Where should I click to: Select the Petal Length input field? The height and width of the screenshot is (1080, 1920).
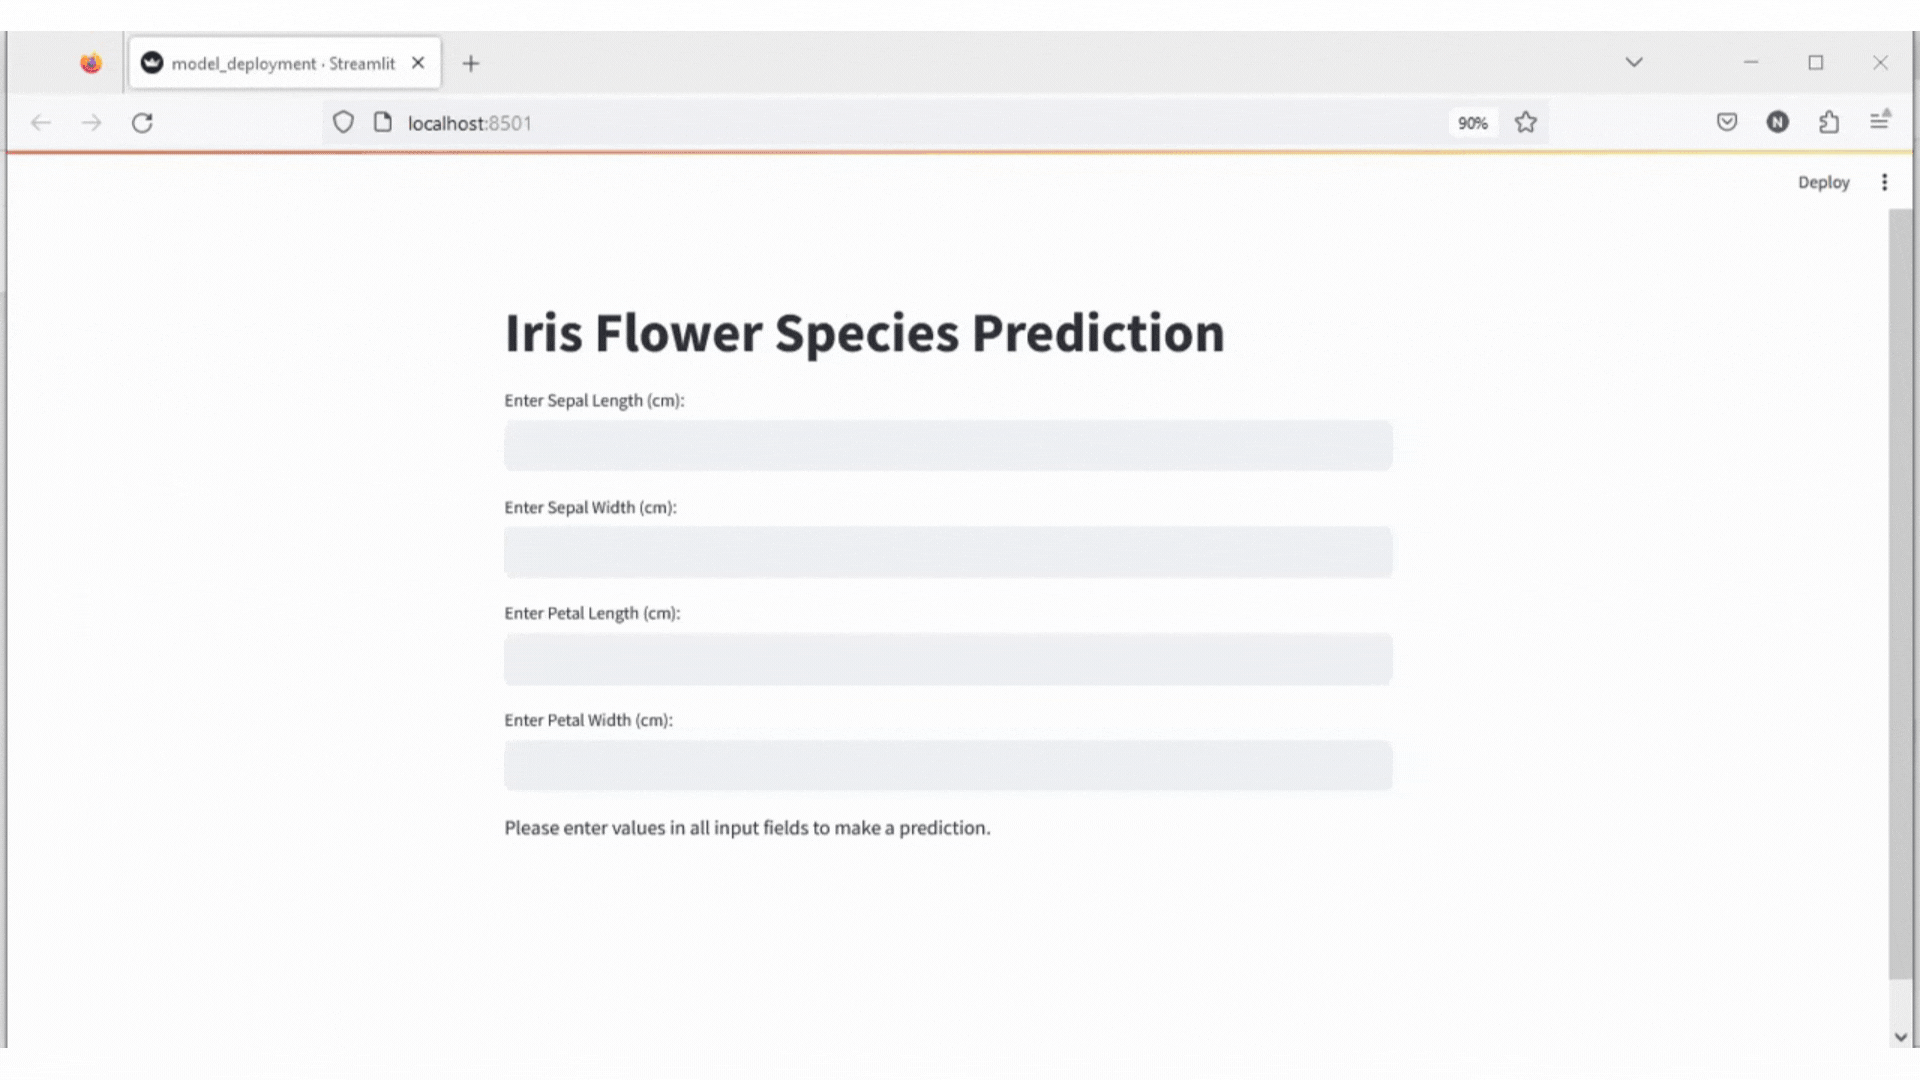pos(948,659)
